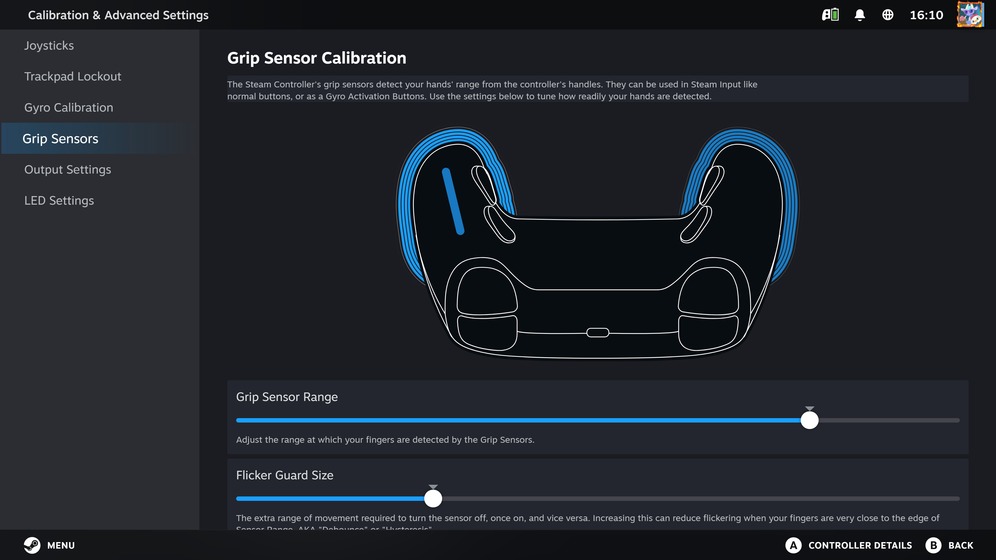Click the Grip Sensor Calibration heading
The height and width of the screenshot is (560, 996).
316,58
